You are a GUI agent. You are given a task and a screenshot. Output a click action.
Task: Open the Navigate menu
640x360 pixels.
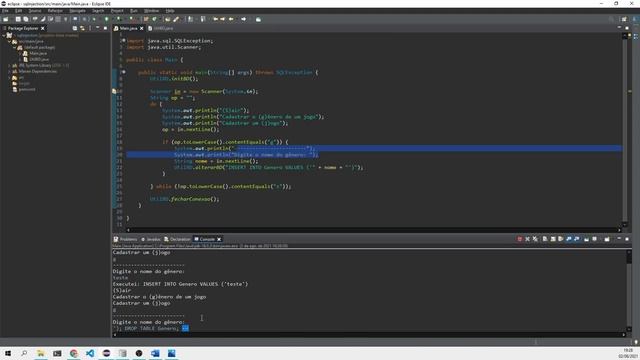pos(78,11)
